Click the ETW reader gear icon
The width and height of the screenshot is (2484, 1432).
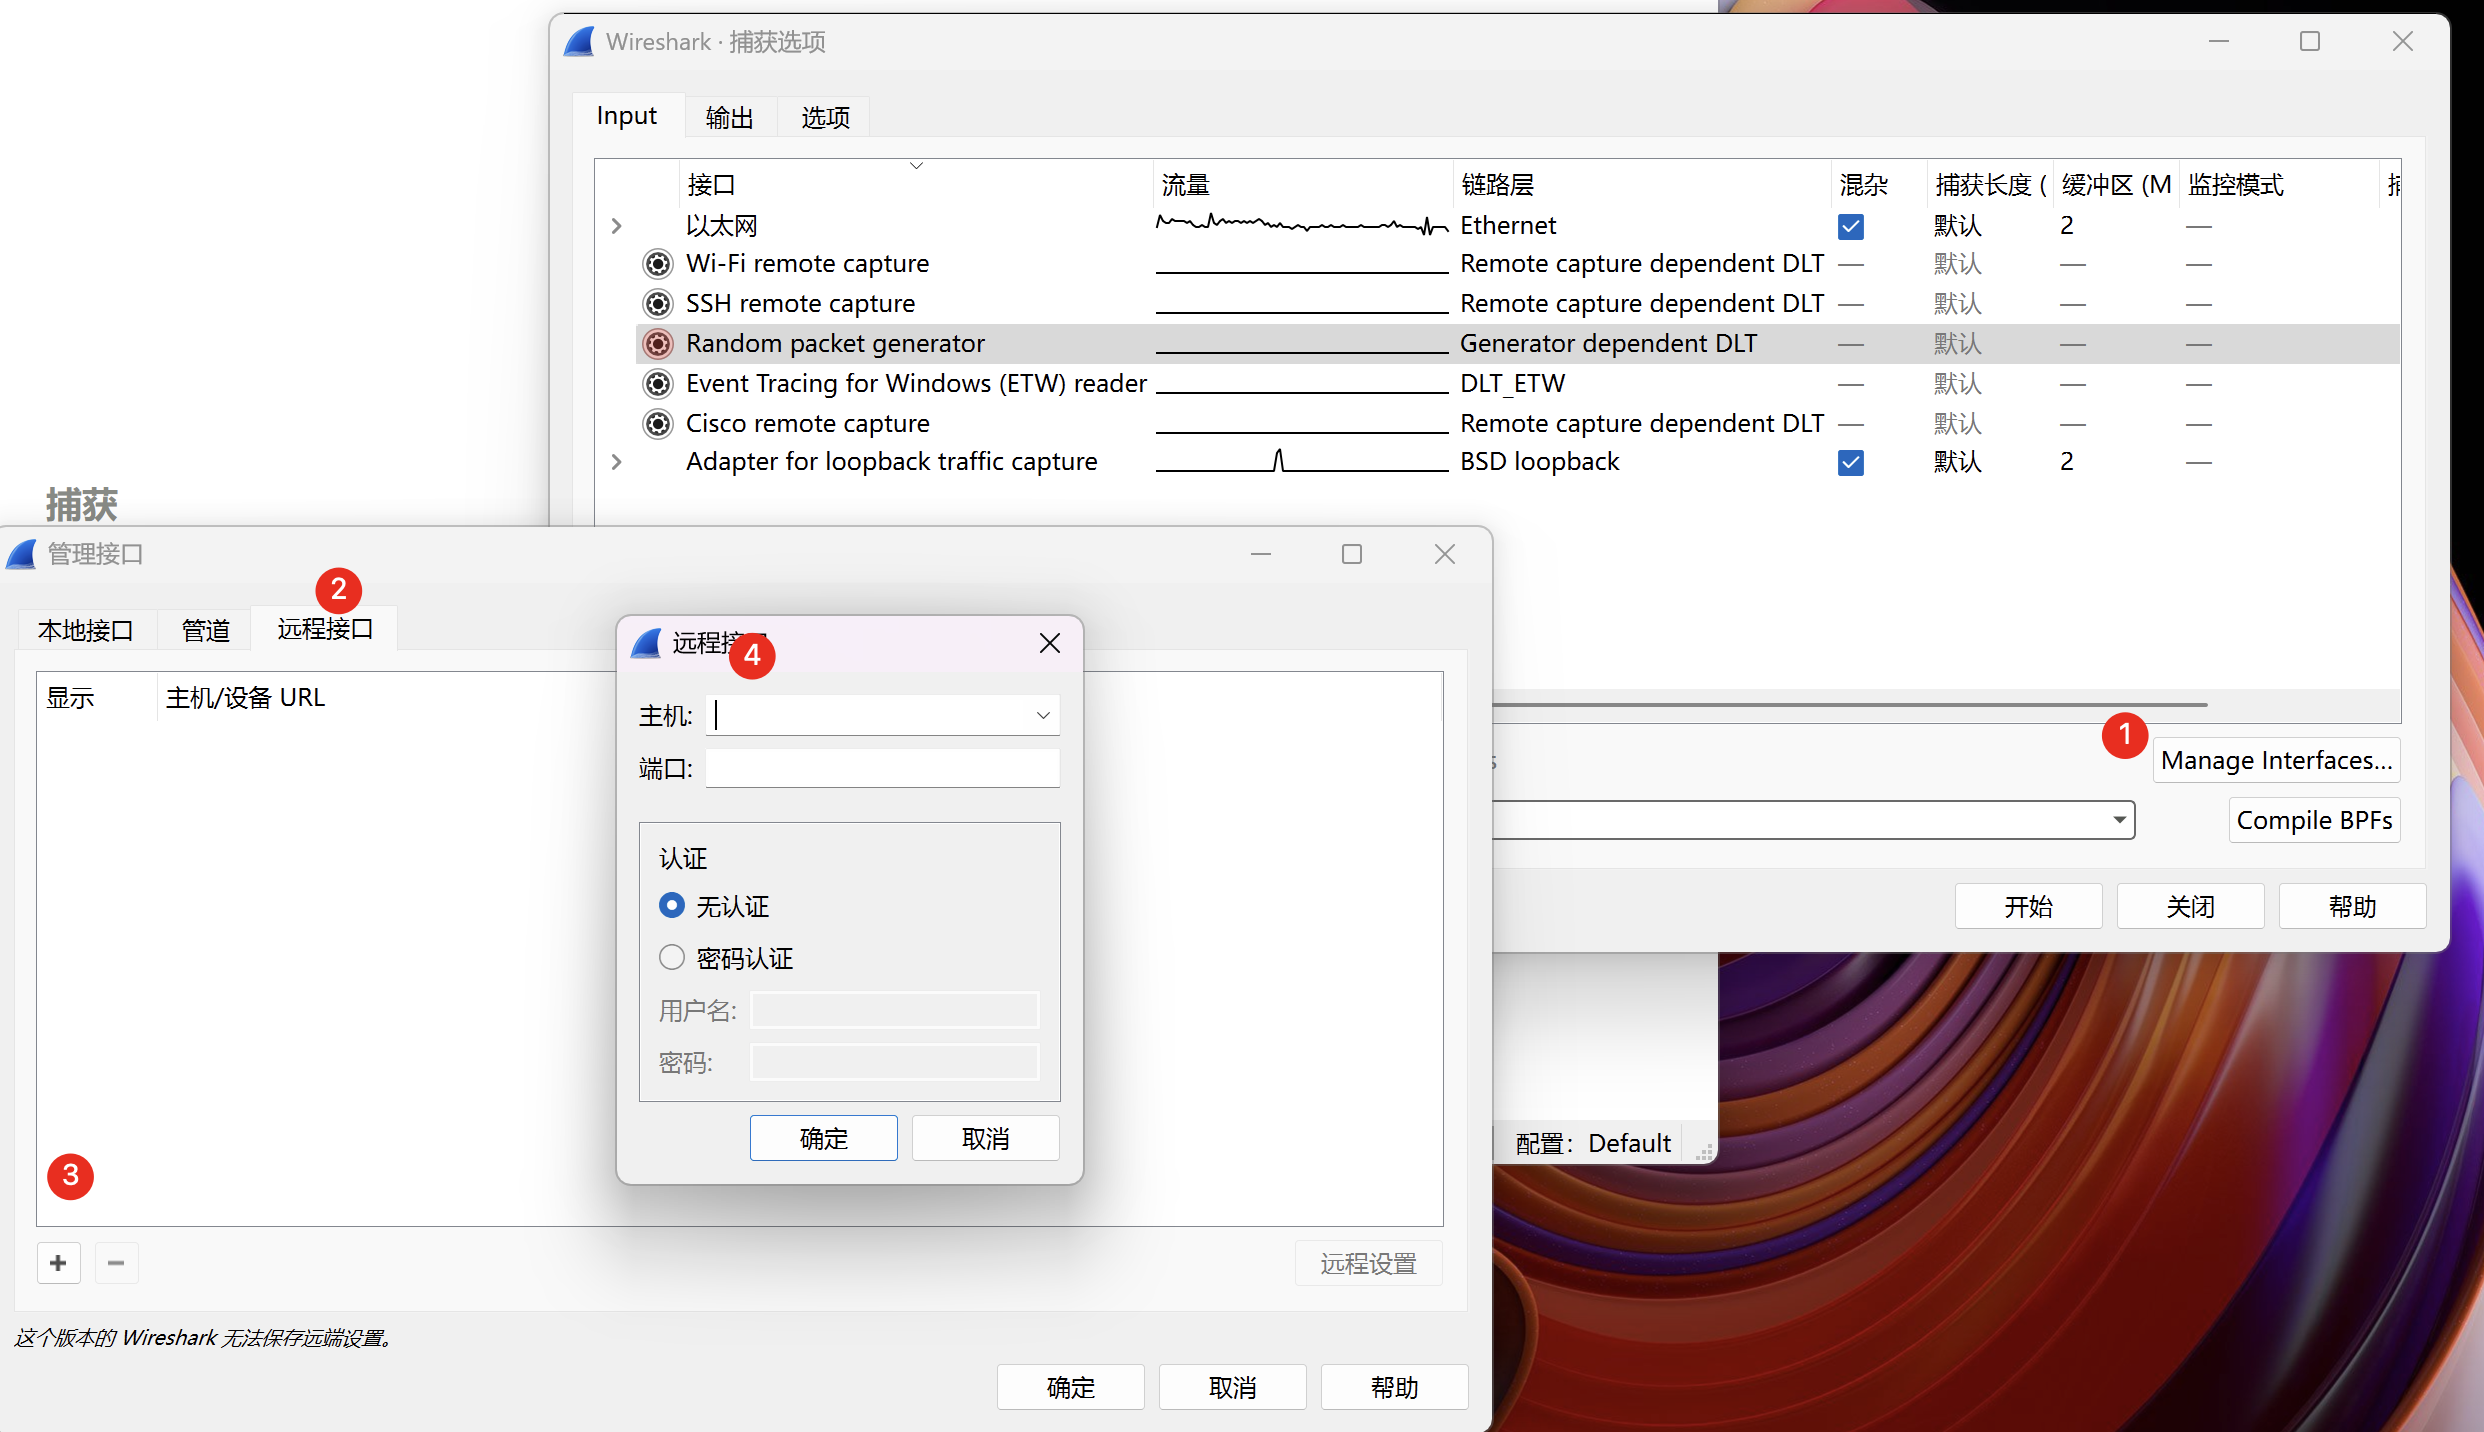(x=657, y=384)
